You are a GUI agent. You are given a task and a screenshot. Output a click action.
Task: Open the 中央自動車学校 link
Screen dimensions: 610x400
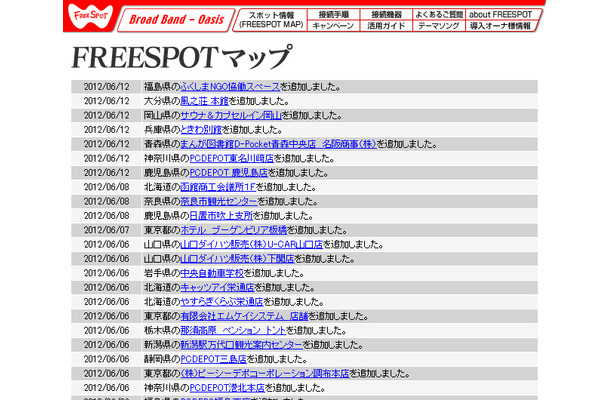[x=212, y=274]
